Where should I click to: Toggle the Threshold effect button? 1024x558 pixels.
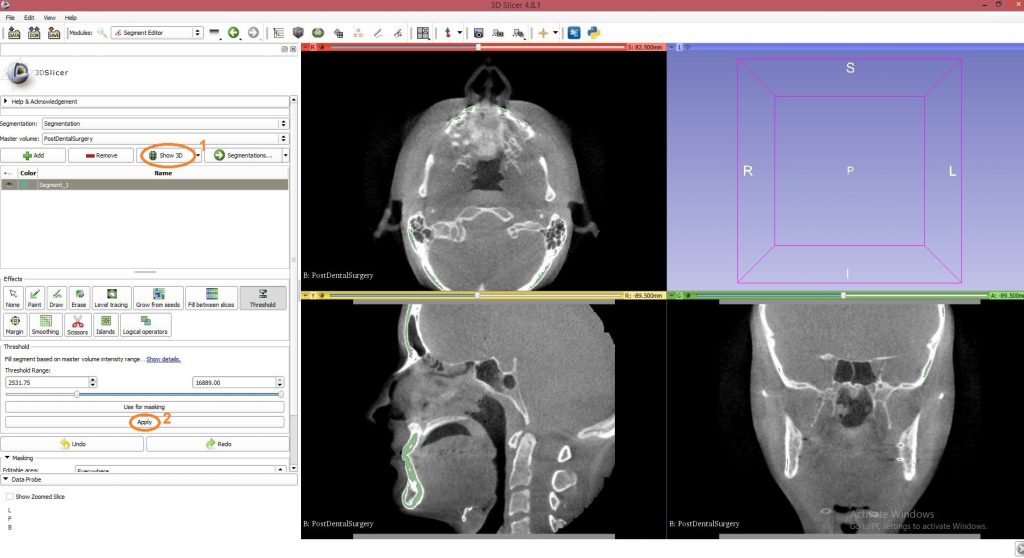(x=264, y=297)
